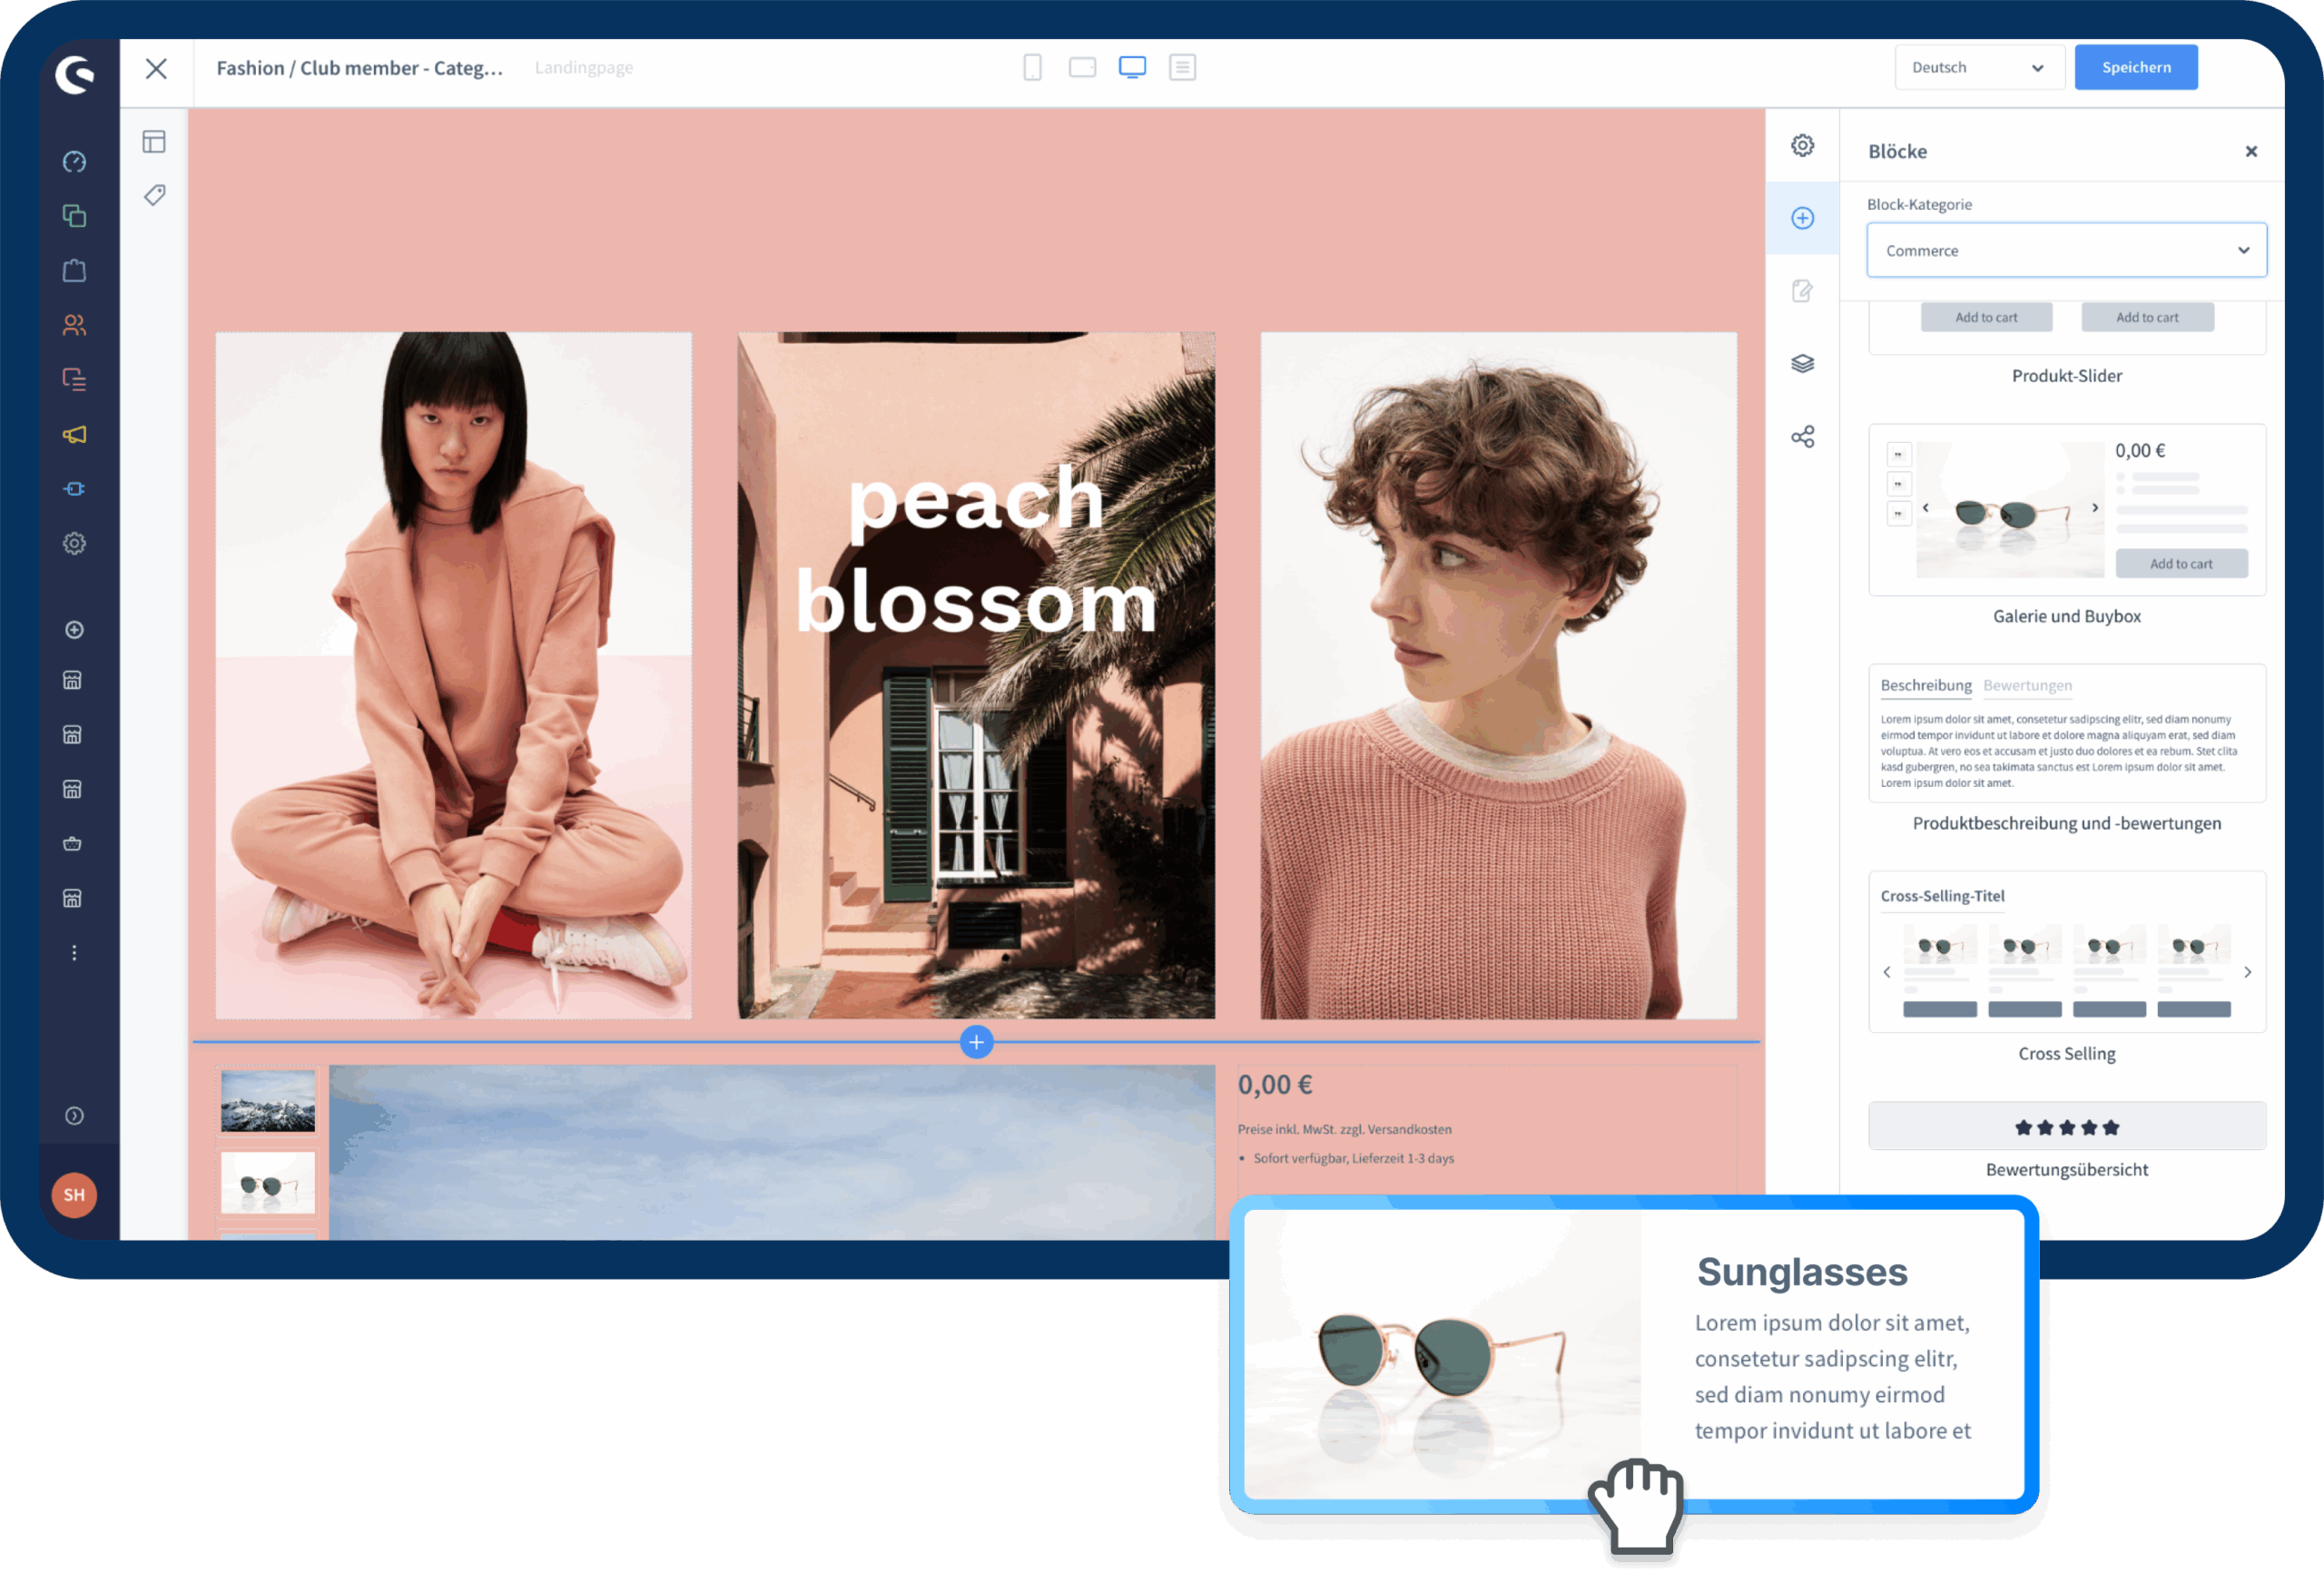Viewport: 2324px width, 1573px height.
Task: Click the Bewertungsübersicht star rating block
Action: (2066, 1127)
